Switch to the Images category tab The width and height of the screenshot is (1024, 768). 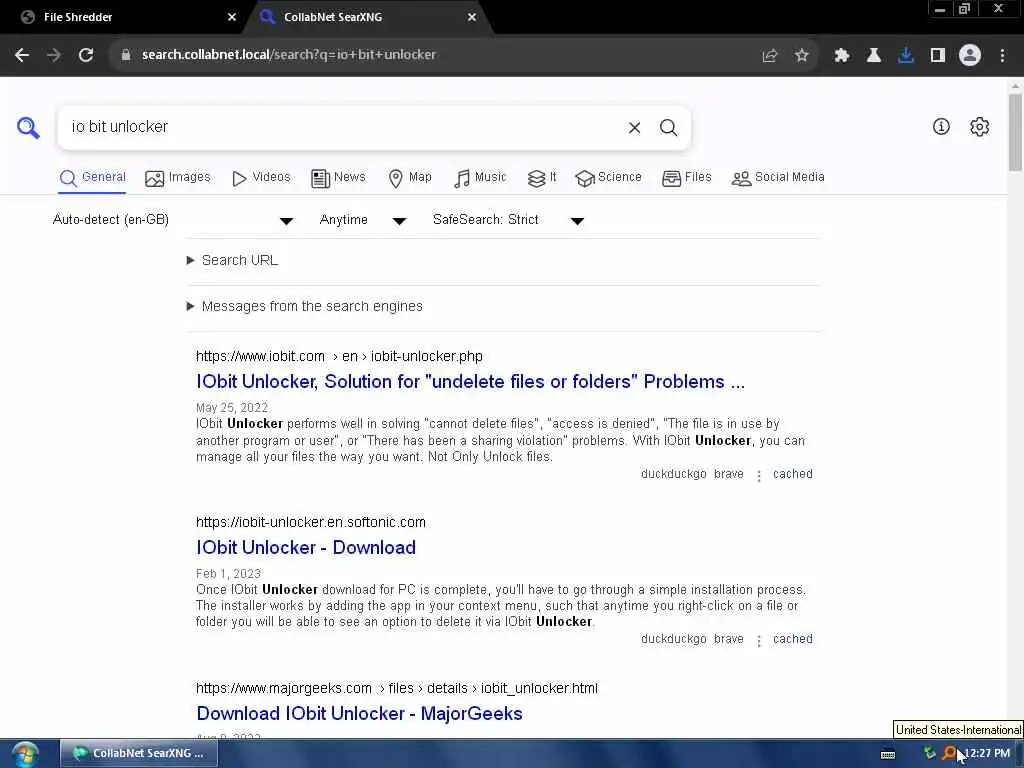click(178, 178)
